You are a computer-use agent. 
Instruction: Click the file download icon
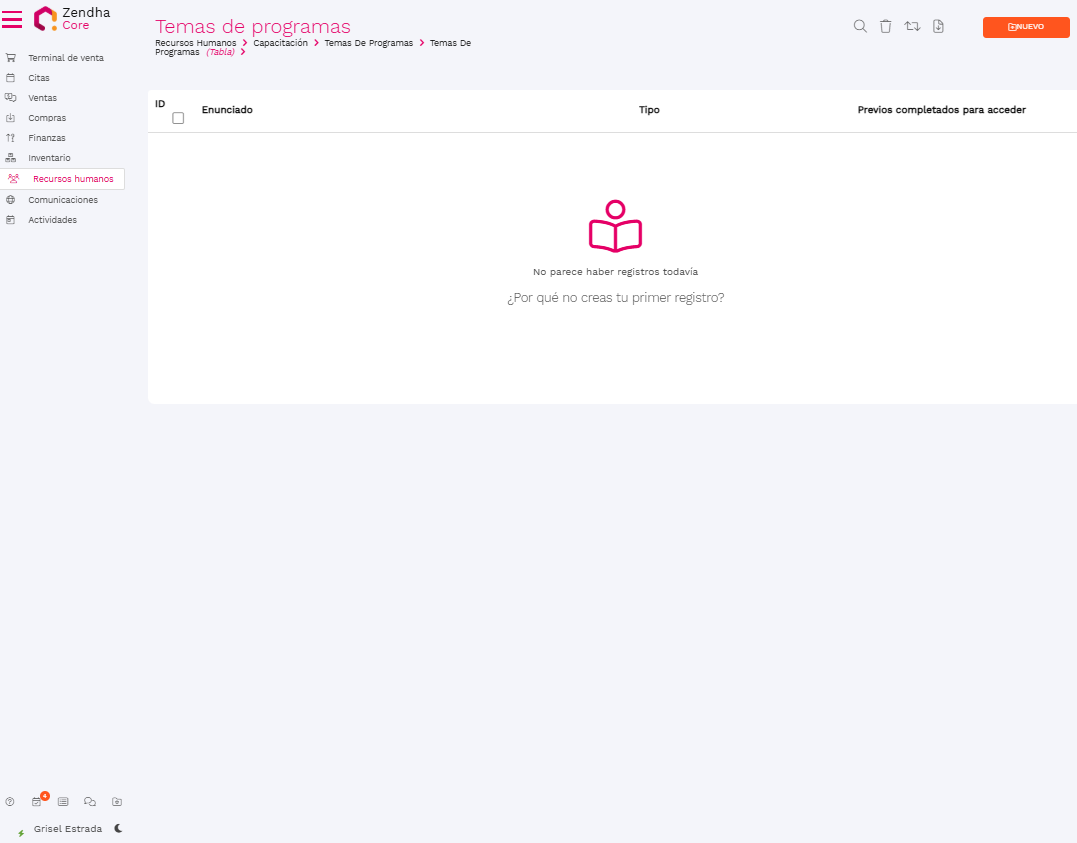[938, 26]
